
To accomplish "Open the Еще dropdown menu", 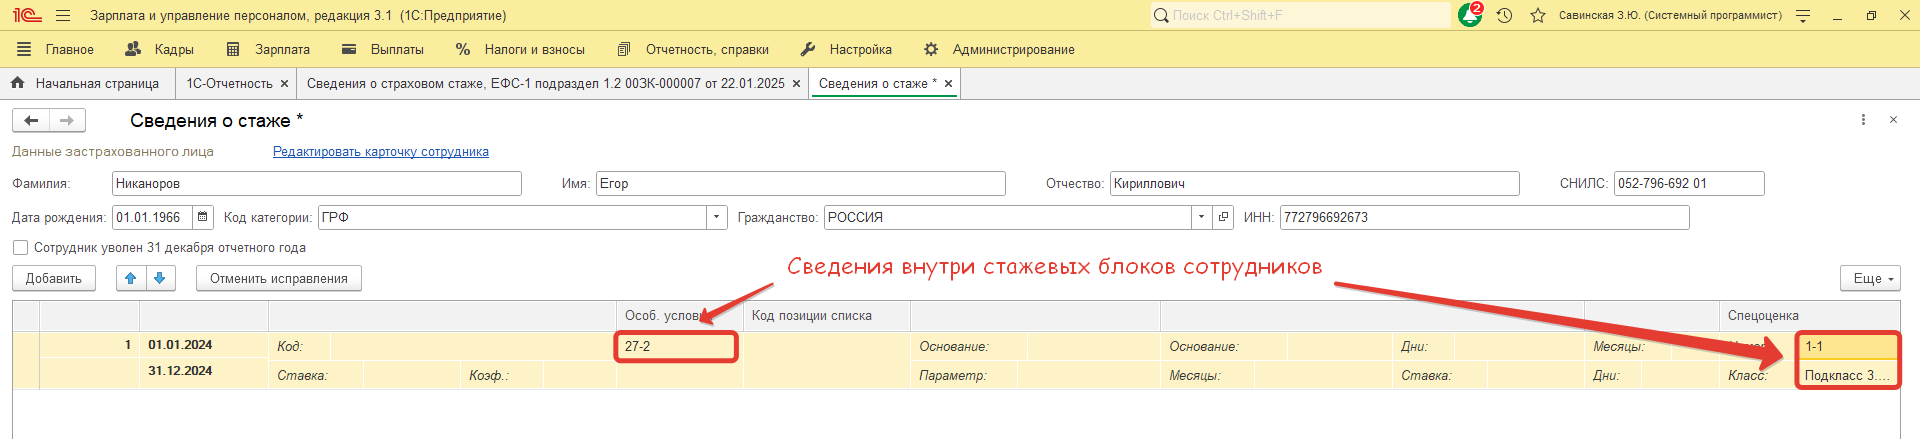I will (x=1869, y=279).
